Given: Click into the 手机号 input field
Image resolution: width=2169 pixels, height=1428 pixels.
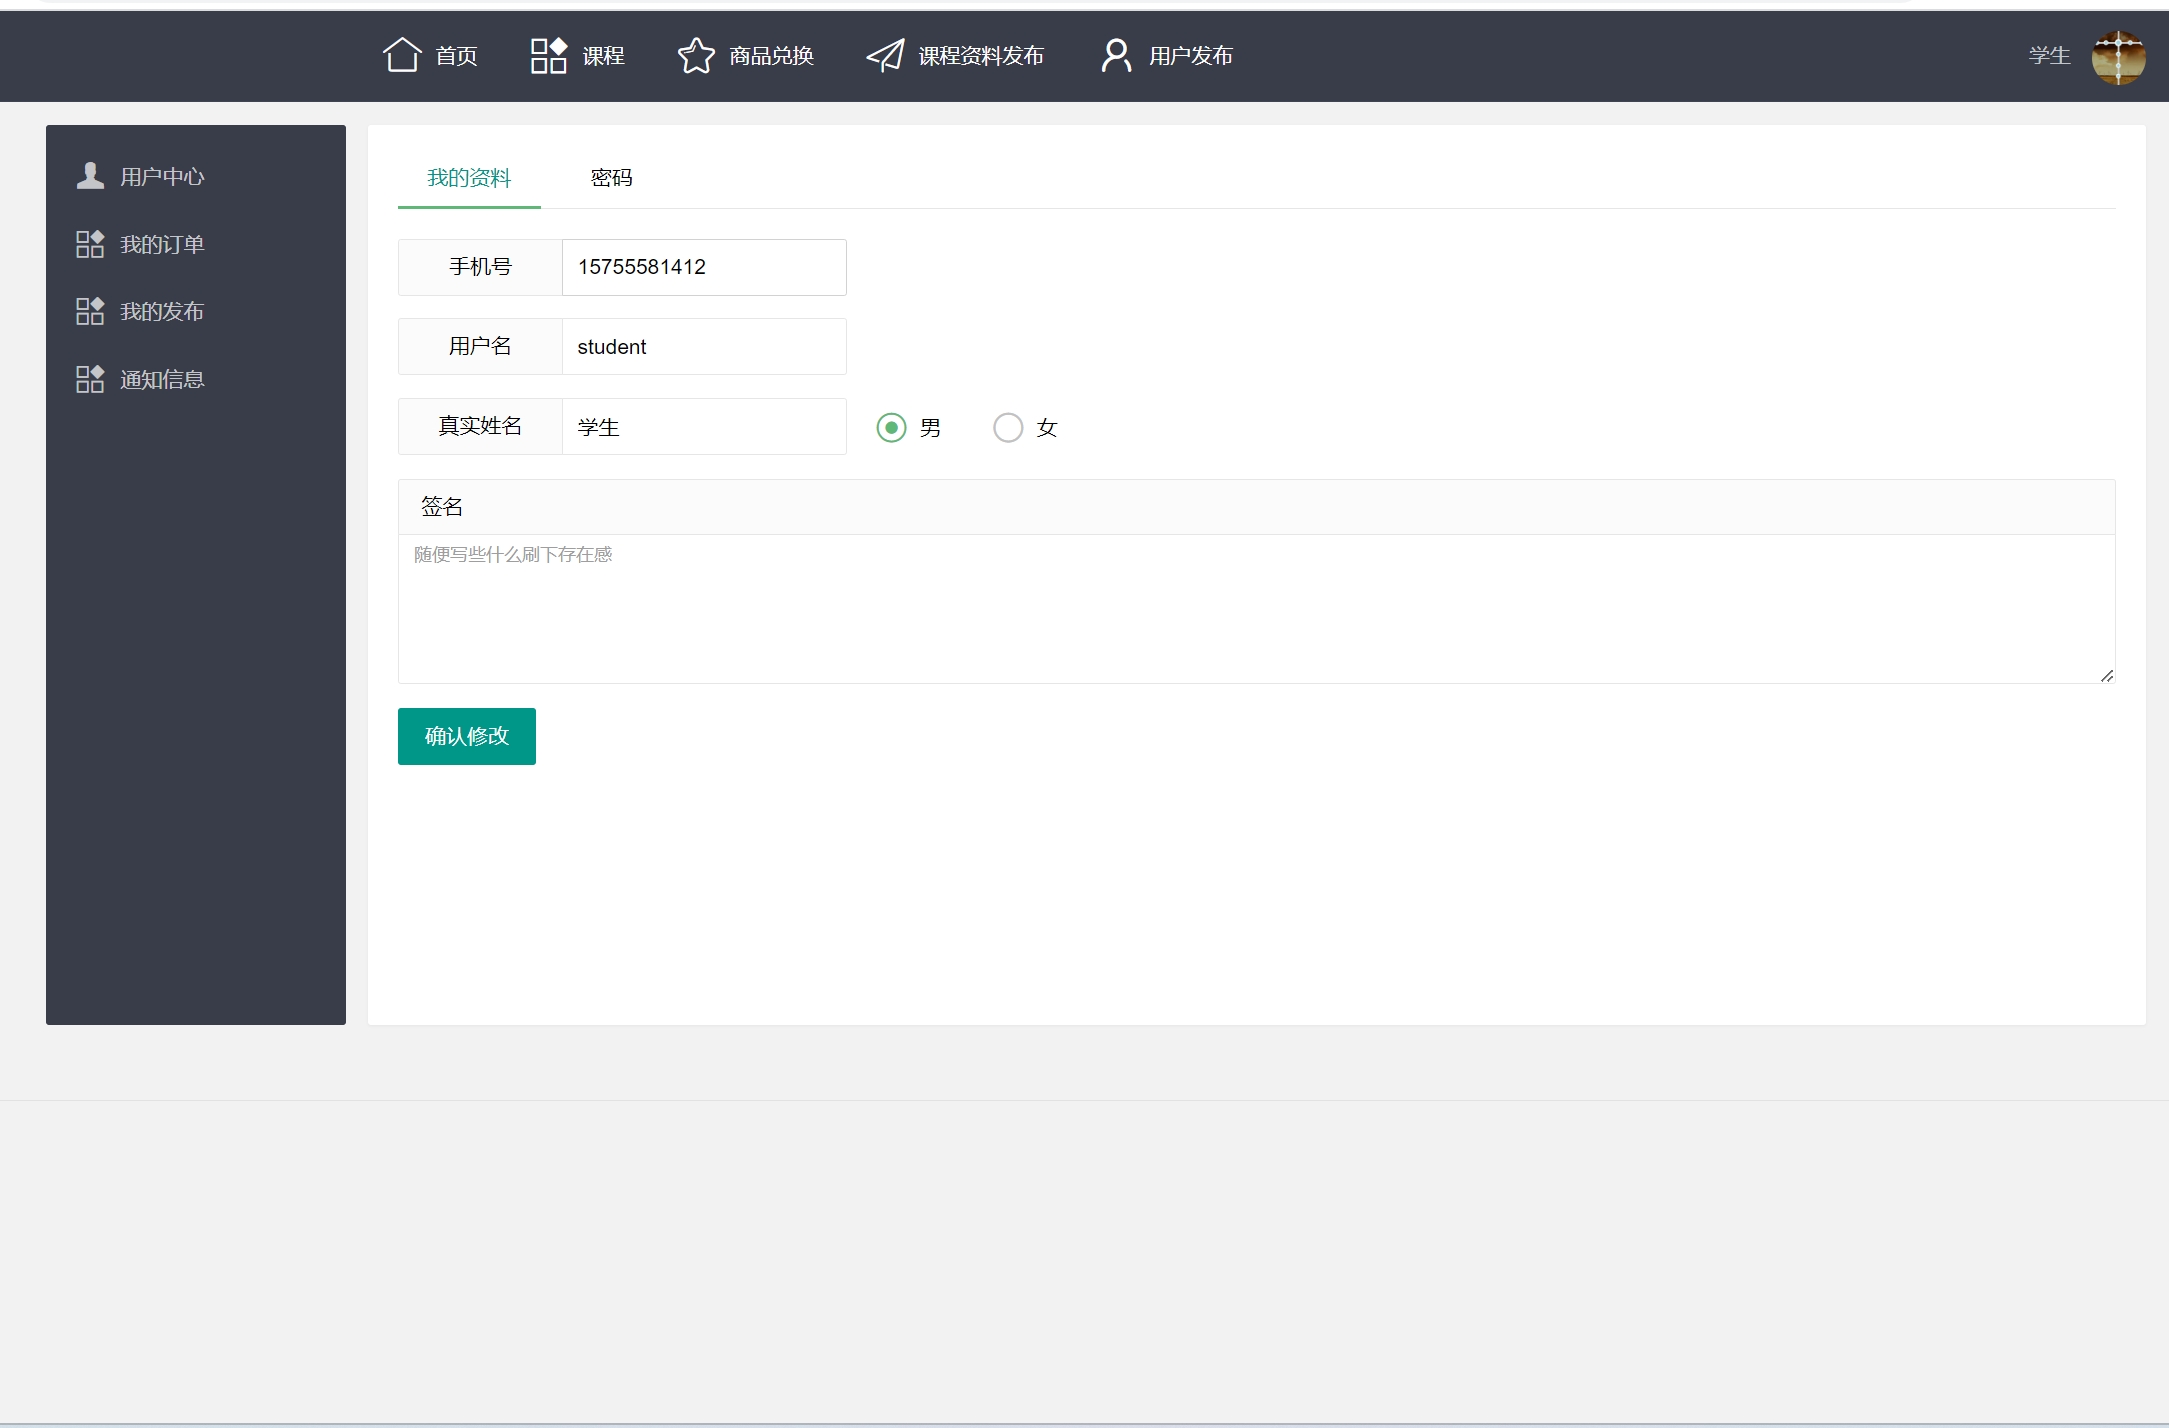Looking at the screenshot, I should (703, 267).
